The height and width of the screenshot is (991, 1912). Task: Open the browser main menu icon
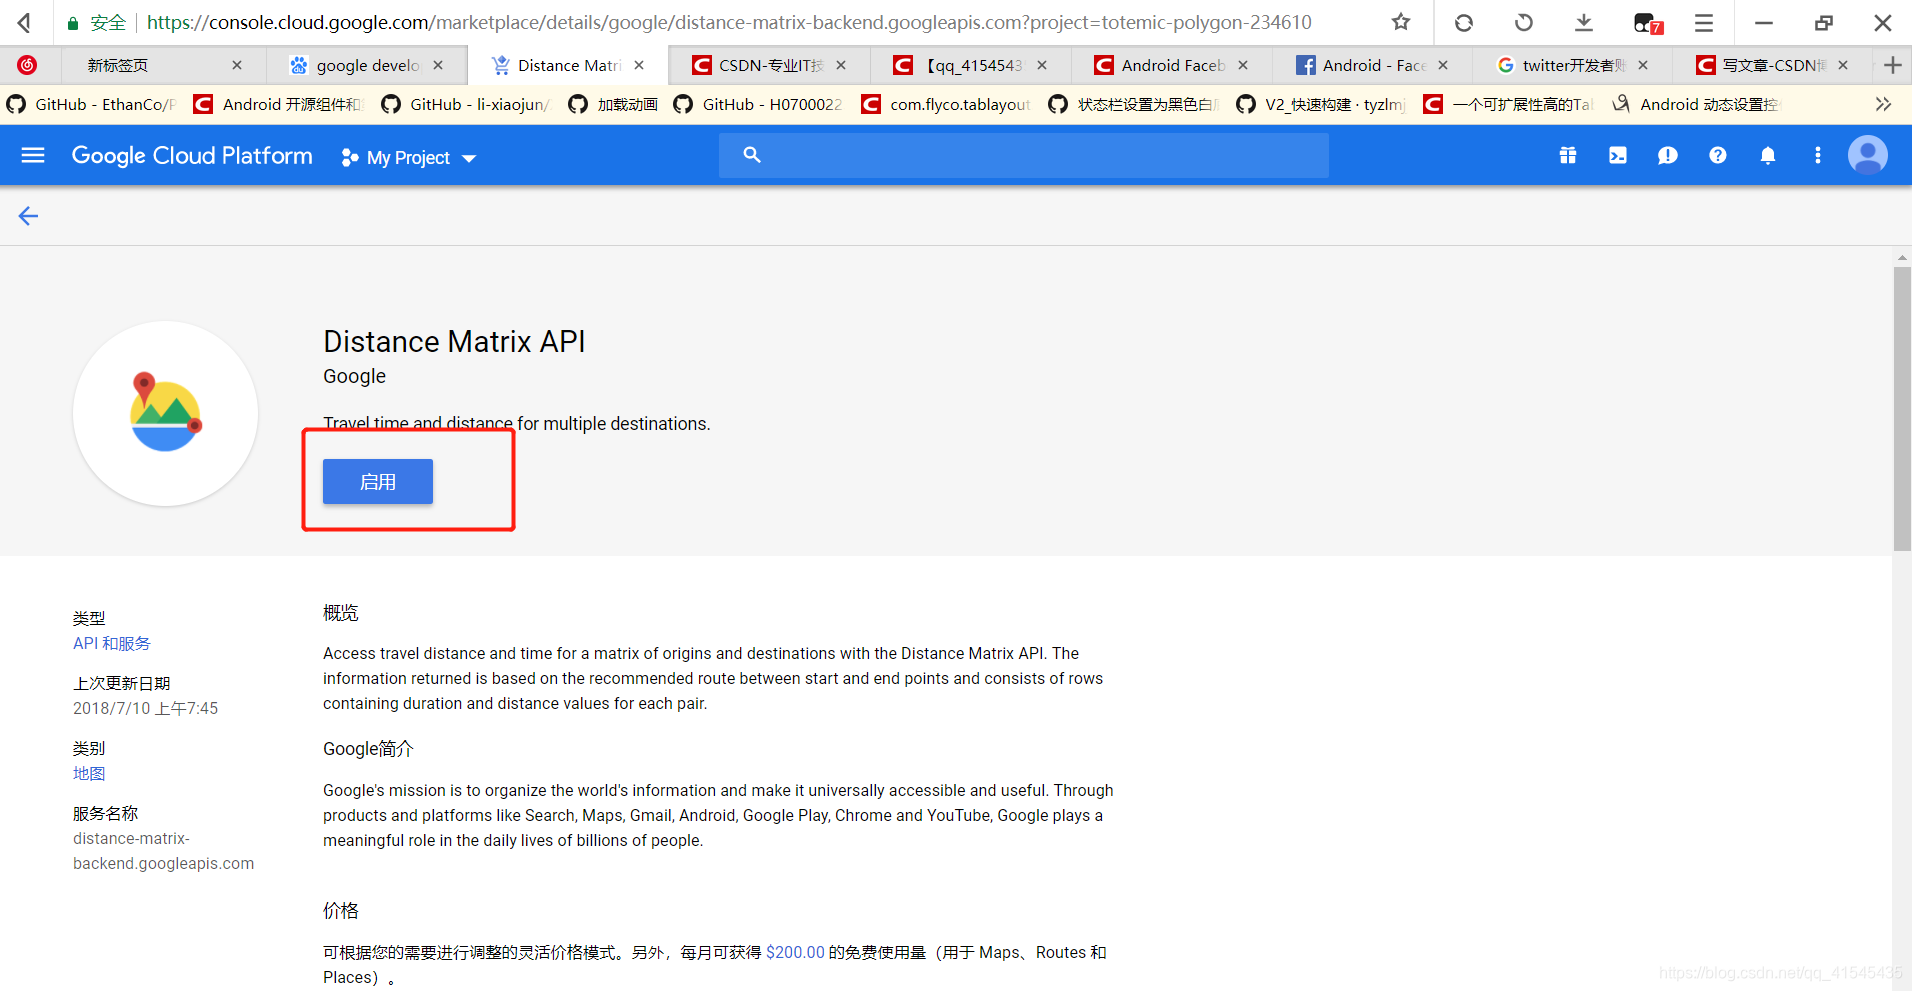1704,22
